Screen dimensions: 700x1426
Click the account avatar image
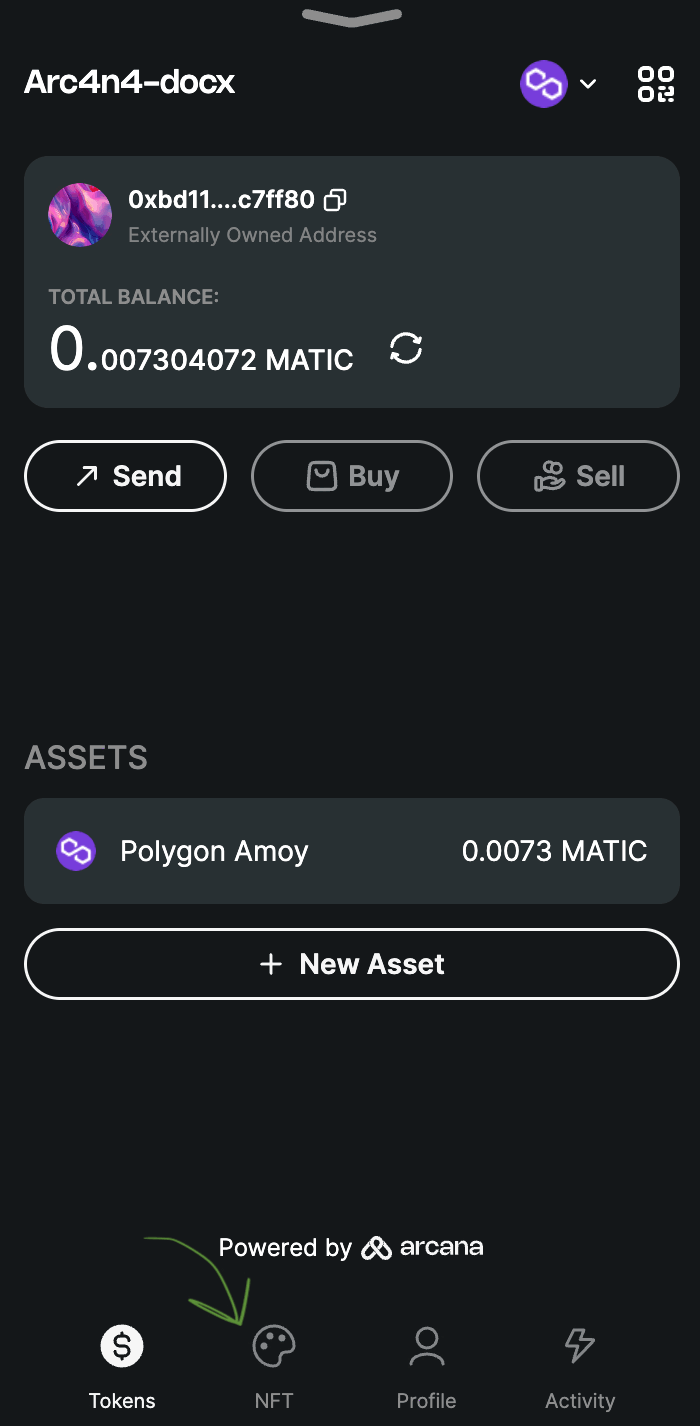coord(80,215)
